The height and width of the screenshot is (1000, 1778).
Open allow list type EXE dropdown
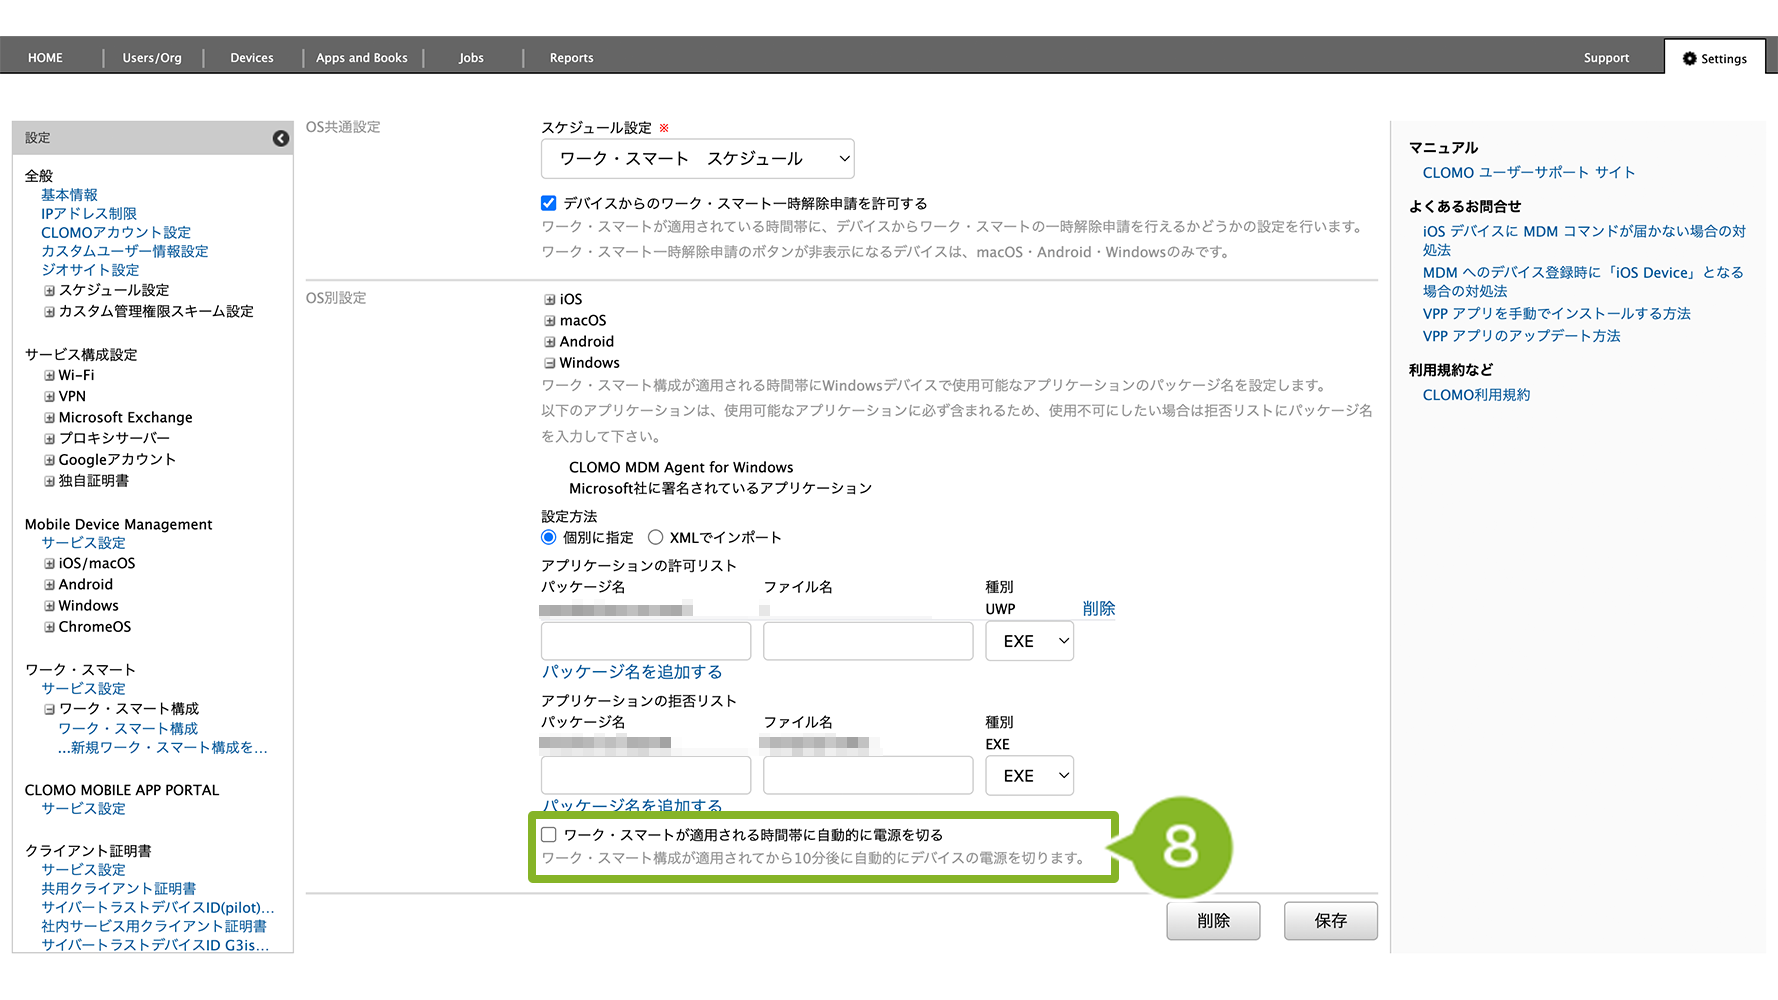click(1029, 641)
